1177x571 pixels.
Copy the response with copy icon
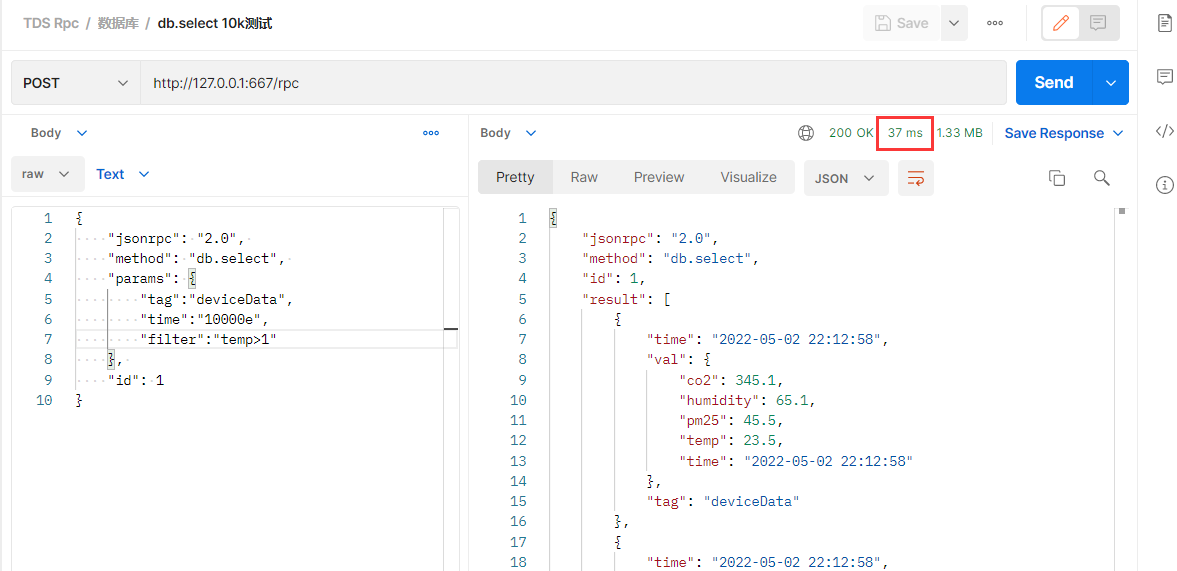(1057, 178)
